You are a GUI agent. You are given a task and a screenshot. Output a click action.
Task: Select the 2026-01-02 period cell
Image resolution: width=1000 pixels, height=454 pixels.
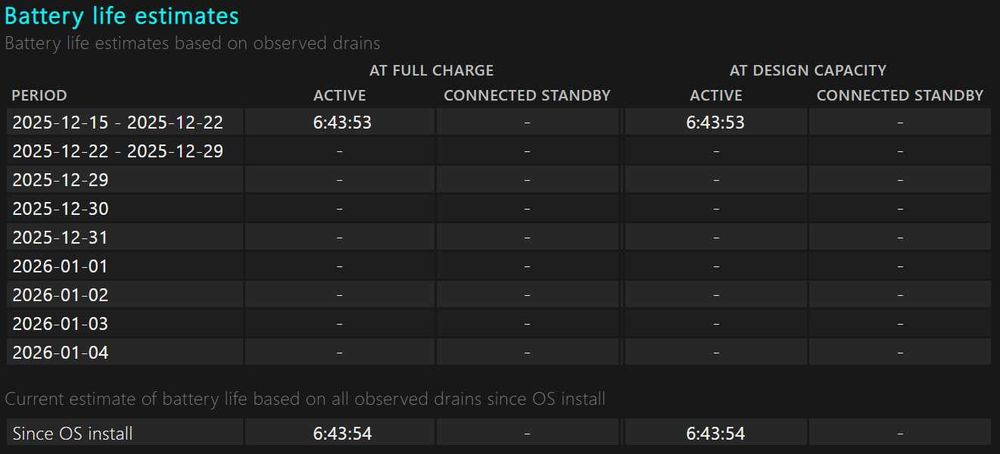60,295
